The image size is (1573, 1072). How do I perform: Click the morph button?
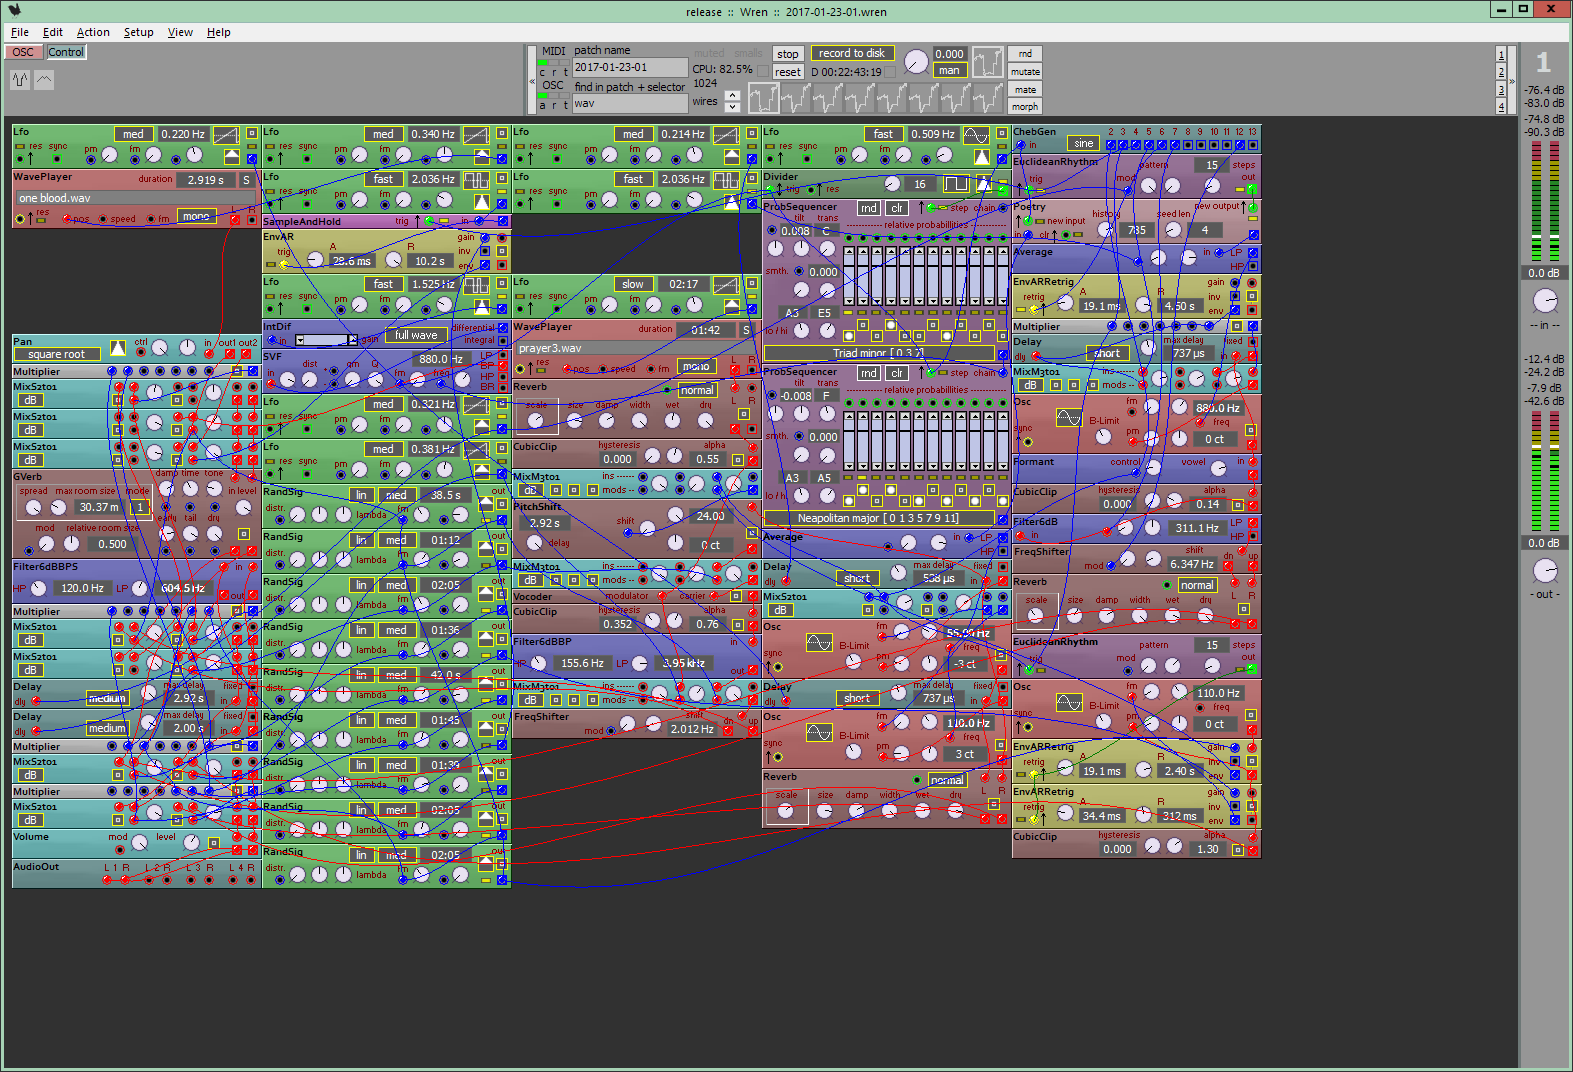click(x=1025, y=107)
